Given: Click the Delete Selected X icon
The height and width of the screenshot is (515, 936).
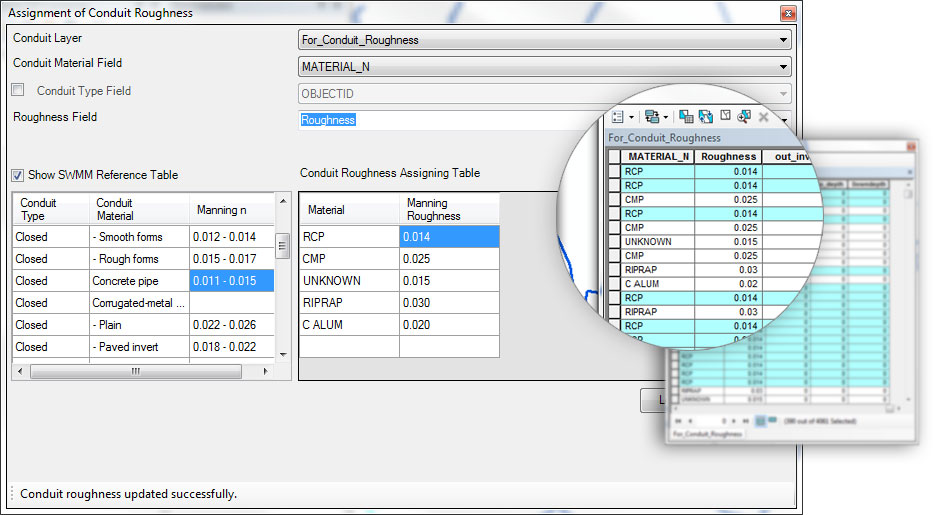Looking at the screenshot, I should (764, 117).
